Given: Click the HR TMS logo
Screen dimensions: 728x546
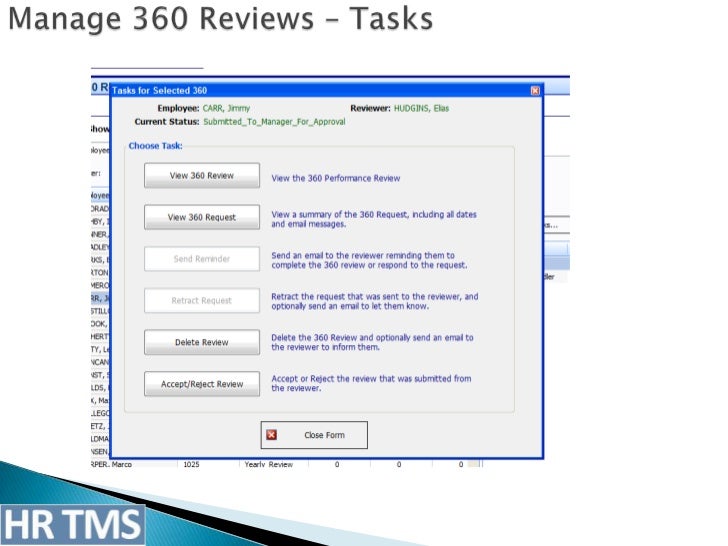Looking at the screenshot, I should 72,525.
